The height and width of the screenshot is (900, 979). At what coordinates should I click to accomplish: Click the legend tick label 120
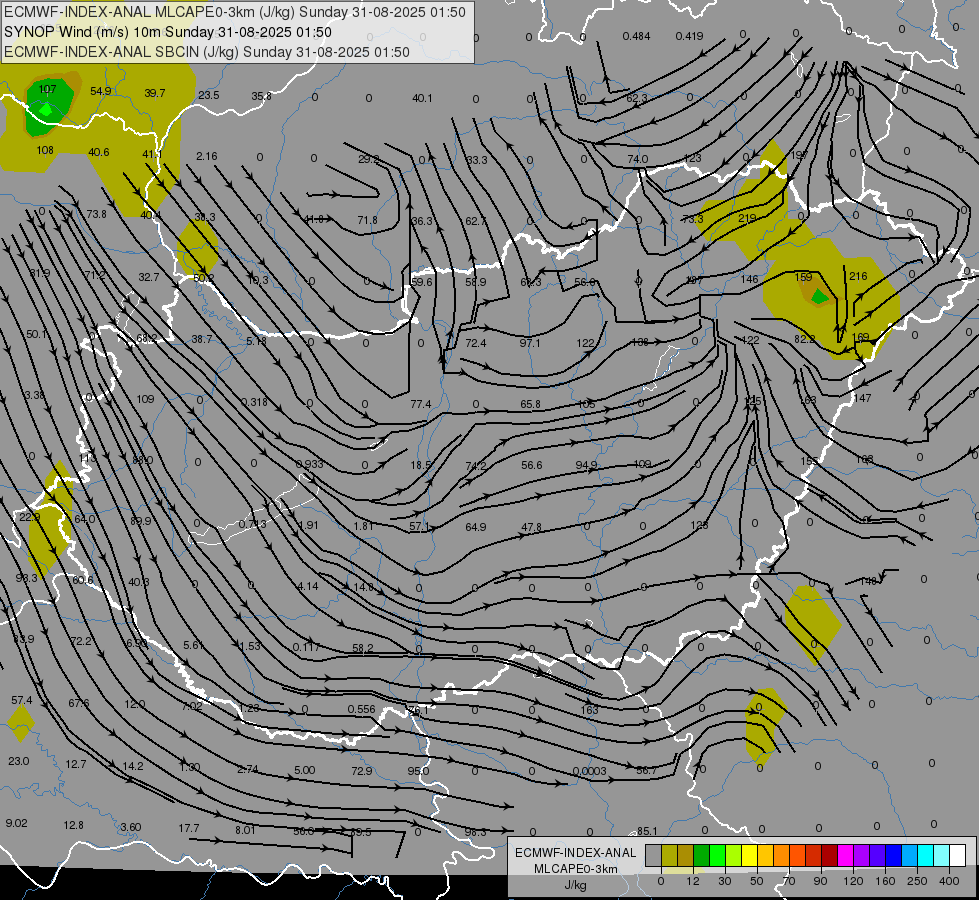point(853,881)
